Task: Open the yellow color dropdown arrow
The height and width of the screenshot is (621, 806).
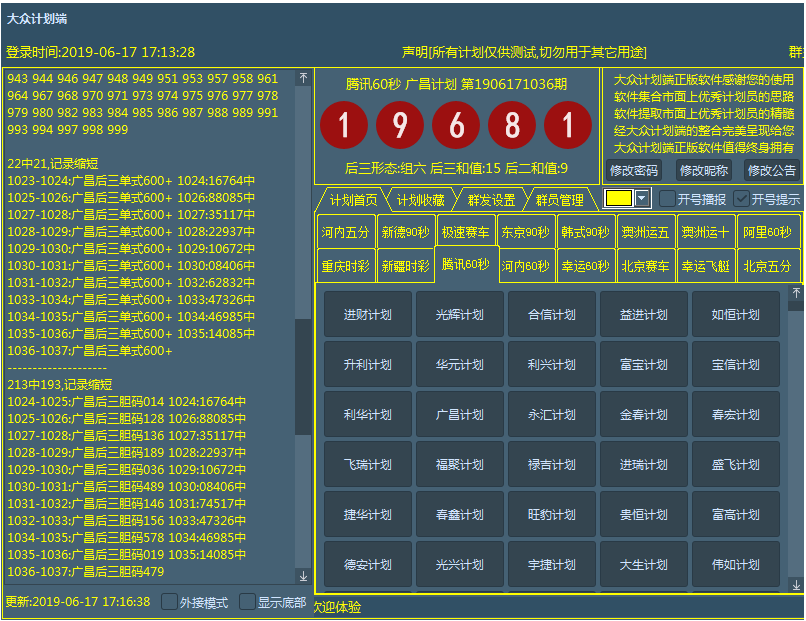Action: pyautogui.click(x=642, y=198)
